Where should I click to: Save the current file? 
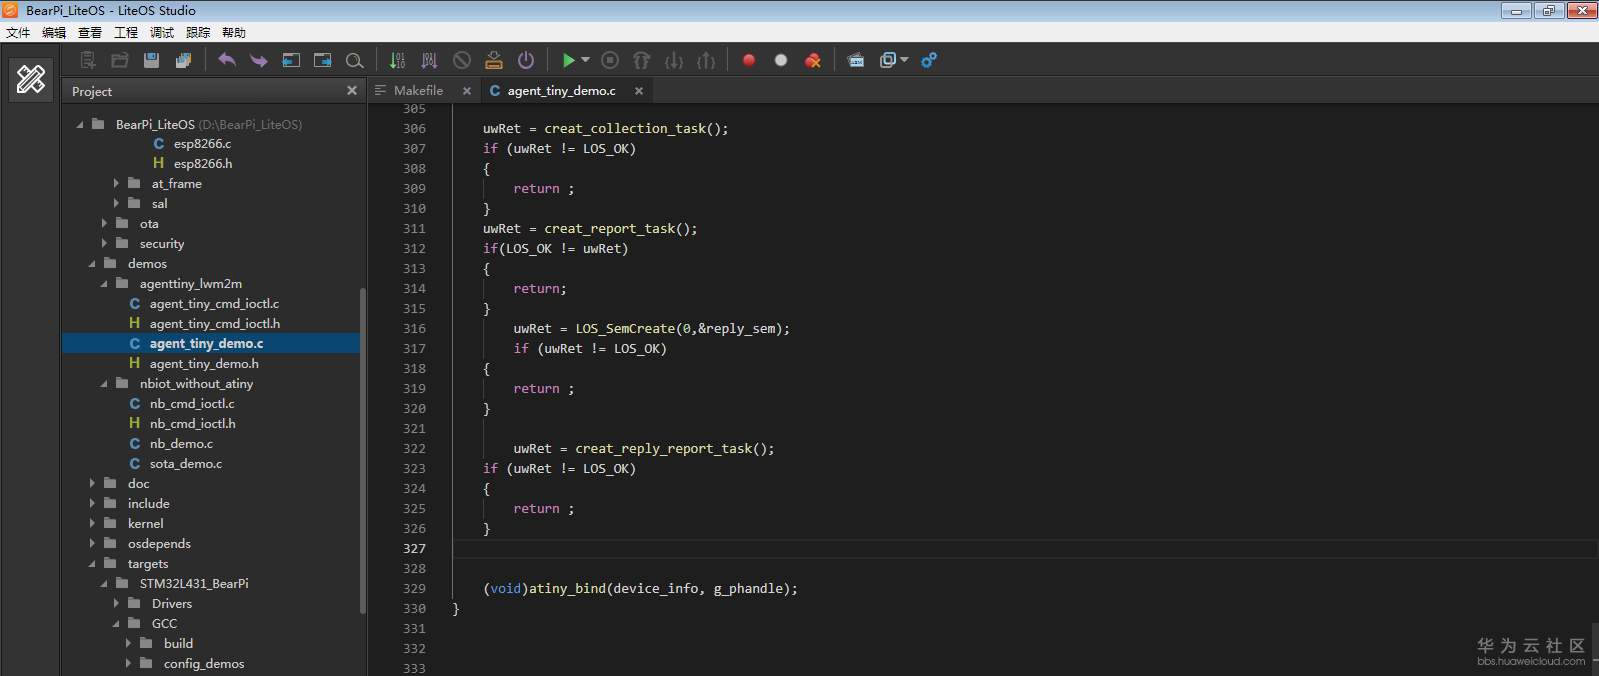(152, 60)
